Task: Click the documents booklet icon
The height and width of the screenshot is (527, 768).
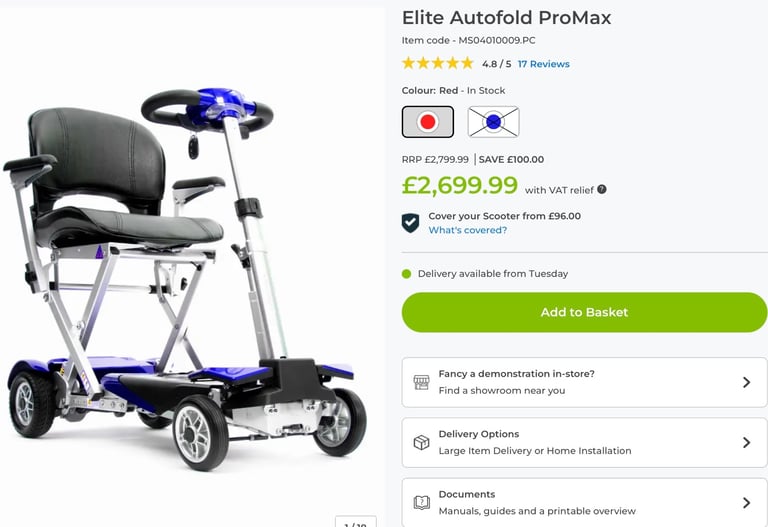Action: point(421,503)
